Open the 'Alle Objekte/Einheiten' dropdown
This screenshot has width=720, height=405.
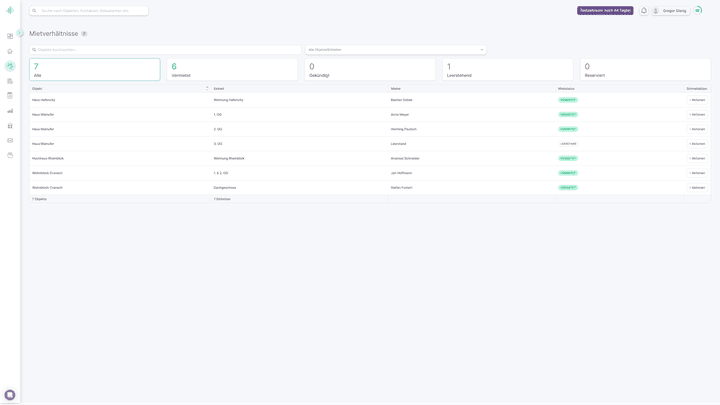coord(395,49)
